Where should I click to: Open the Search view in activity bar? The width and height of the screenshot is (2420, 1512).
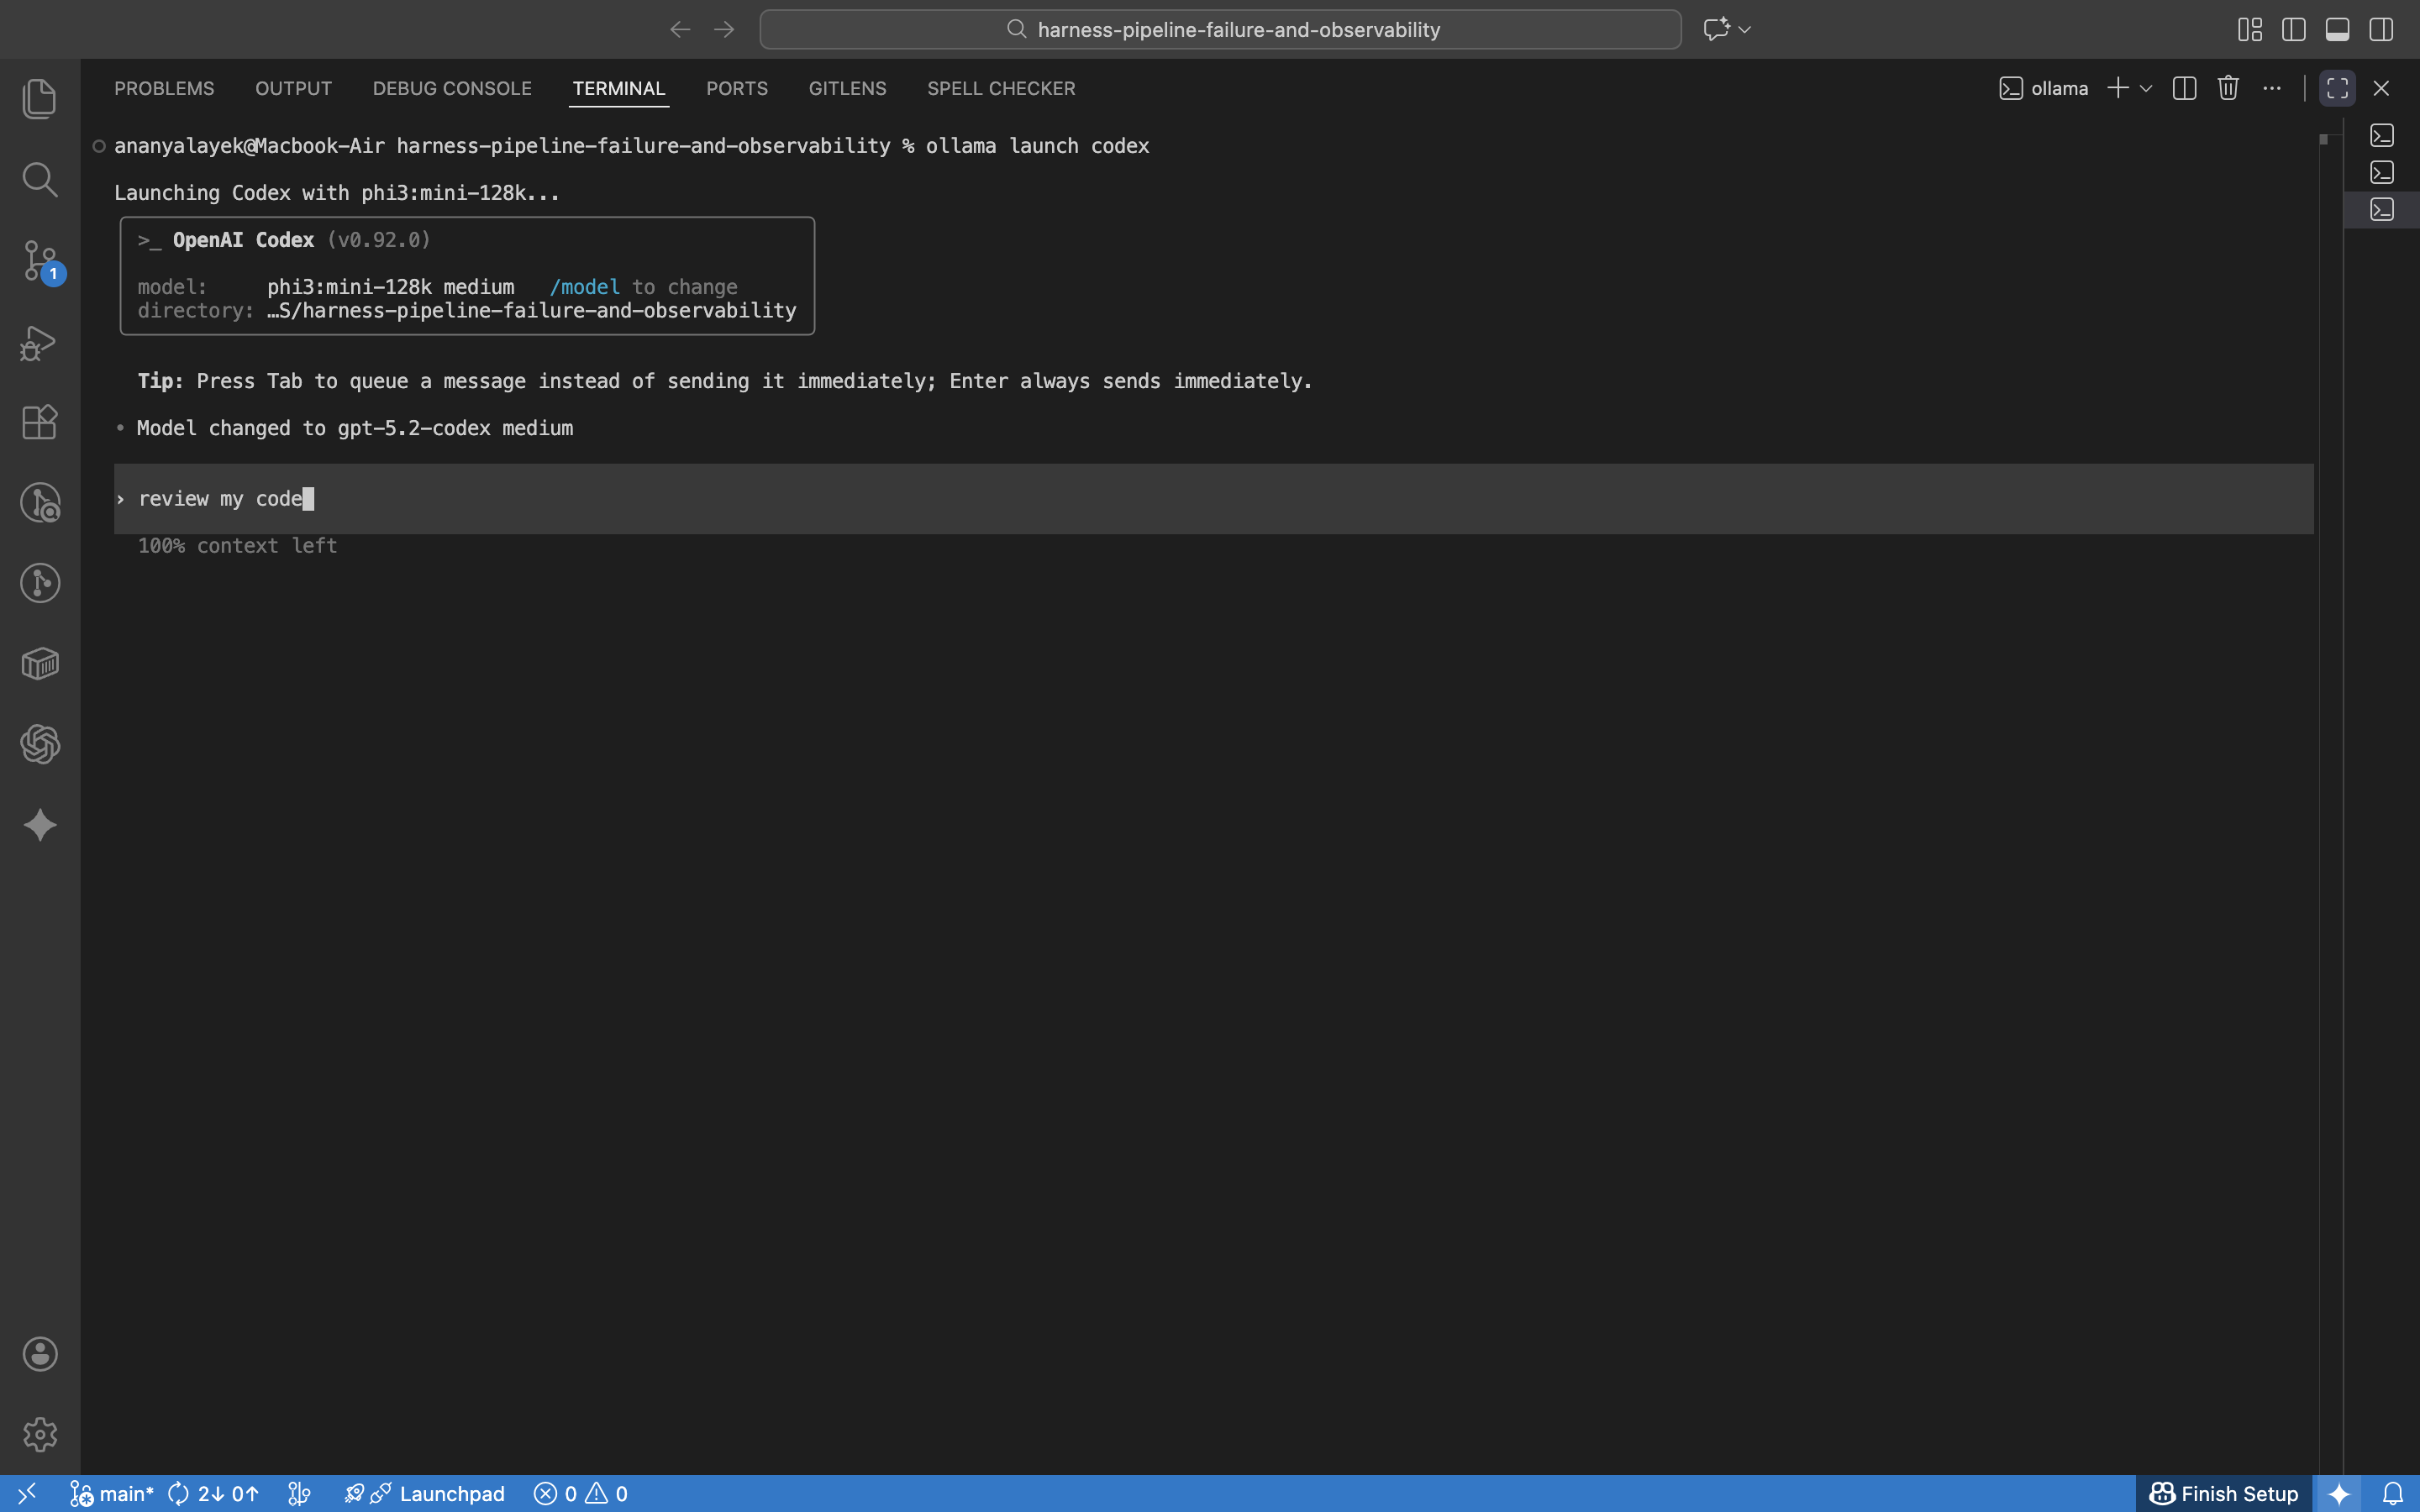(x=40, y=180)
